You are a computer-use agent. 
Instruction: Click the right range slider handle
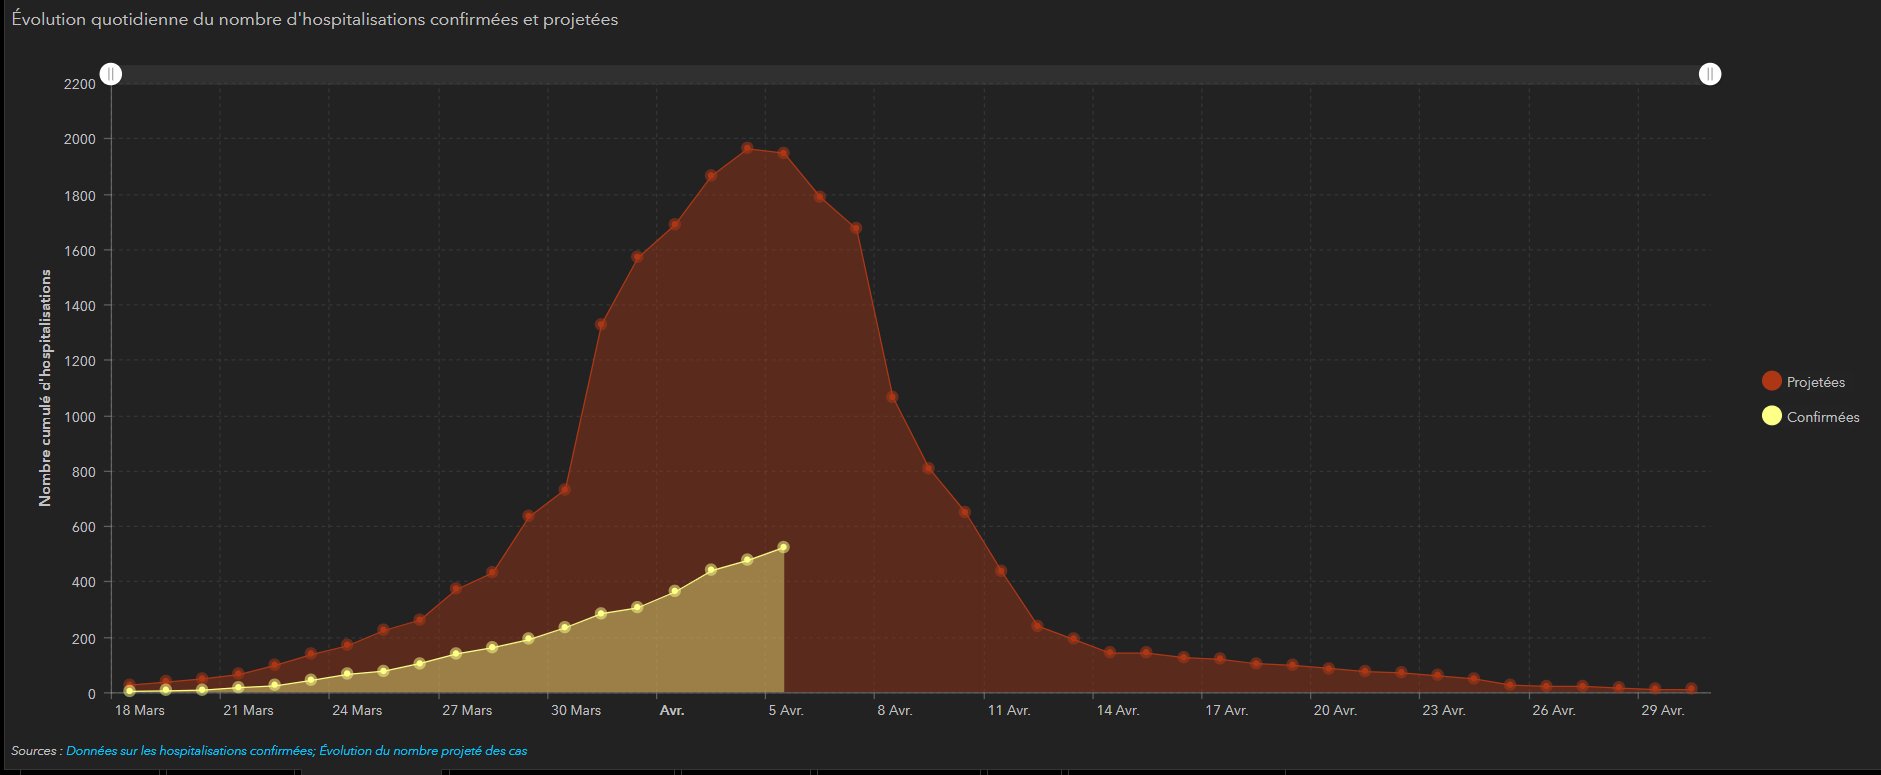click(1710, 74)
